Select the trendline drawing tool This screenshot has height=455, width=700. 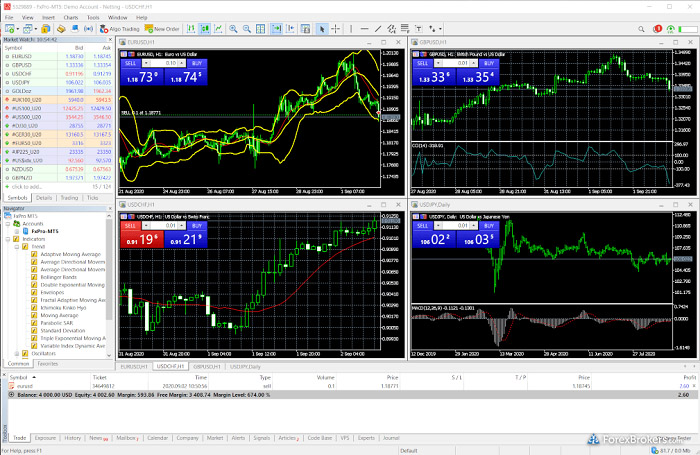pyautogui.click(x=378, y=29)
